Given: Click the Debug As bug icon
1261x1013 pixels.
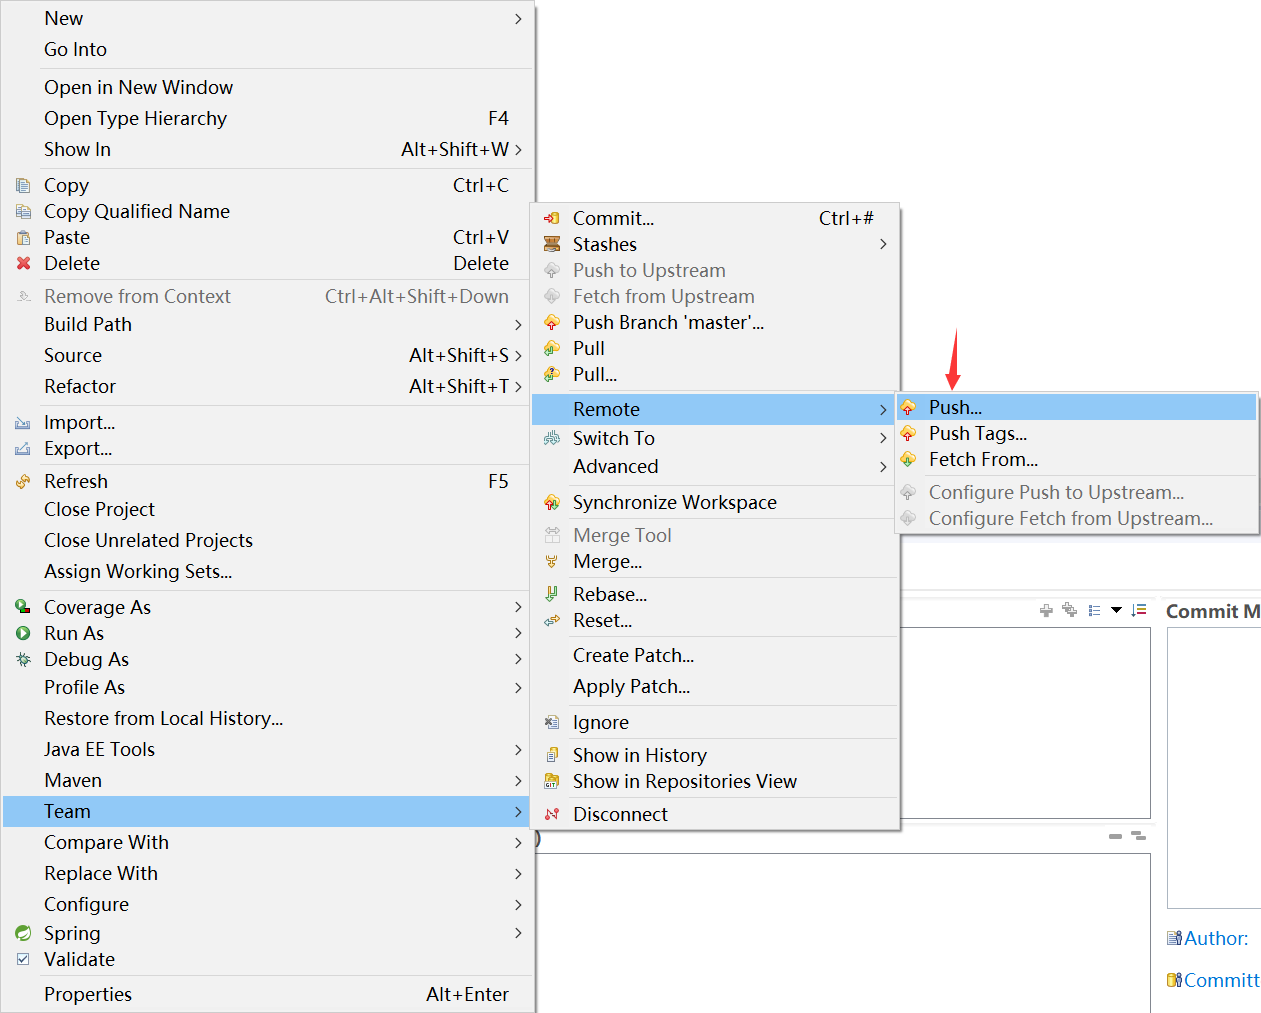Looking at the screenshot, I should click(23, 659).
